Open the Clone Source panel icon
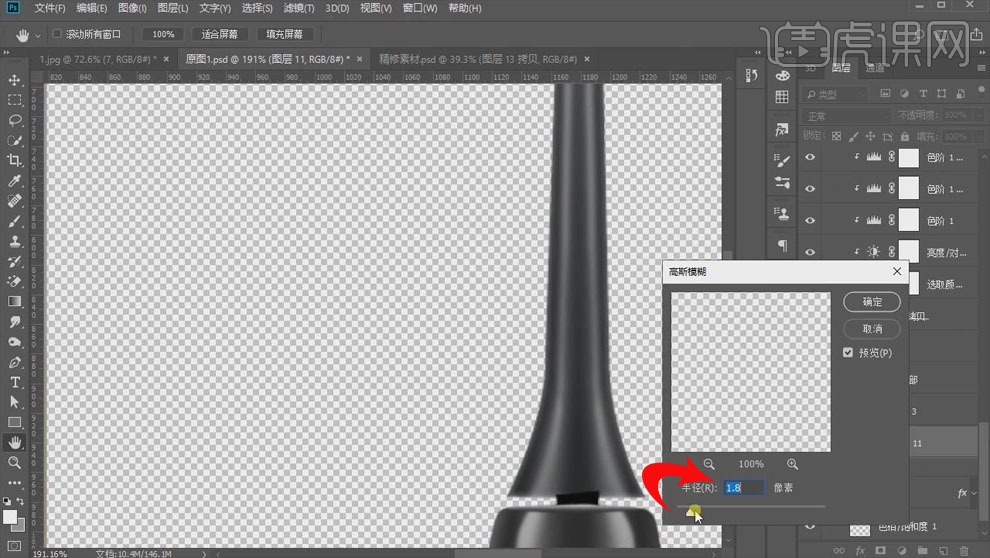This screenshot has height=558, width=990. (782, 213)
